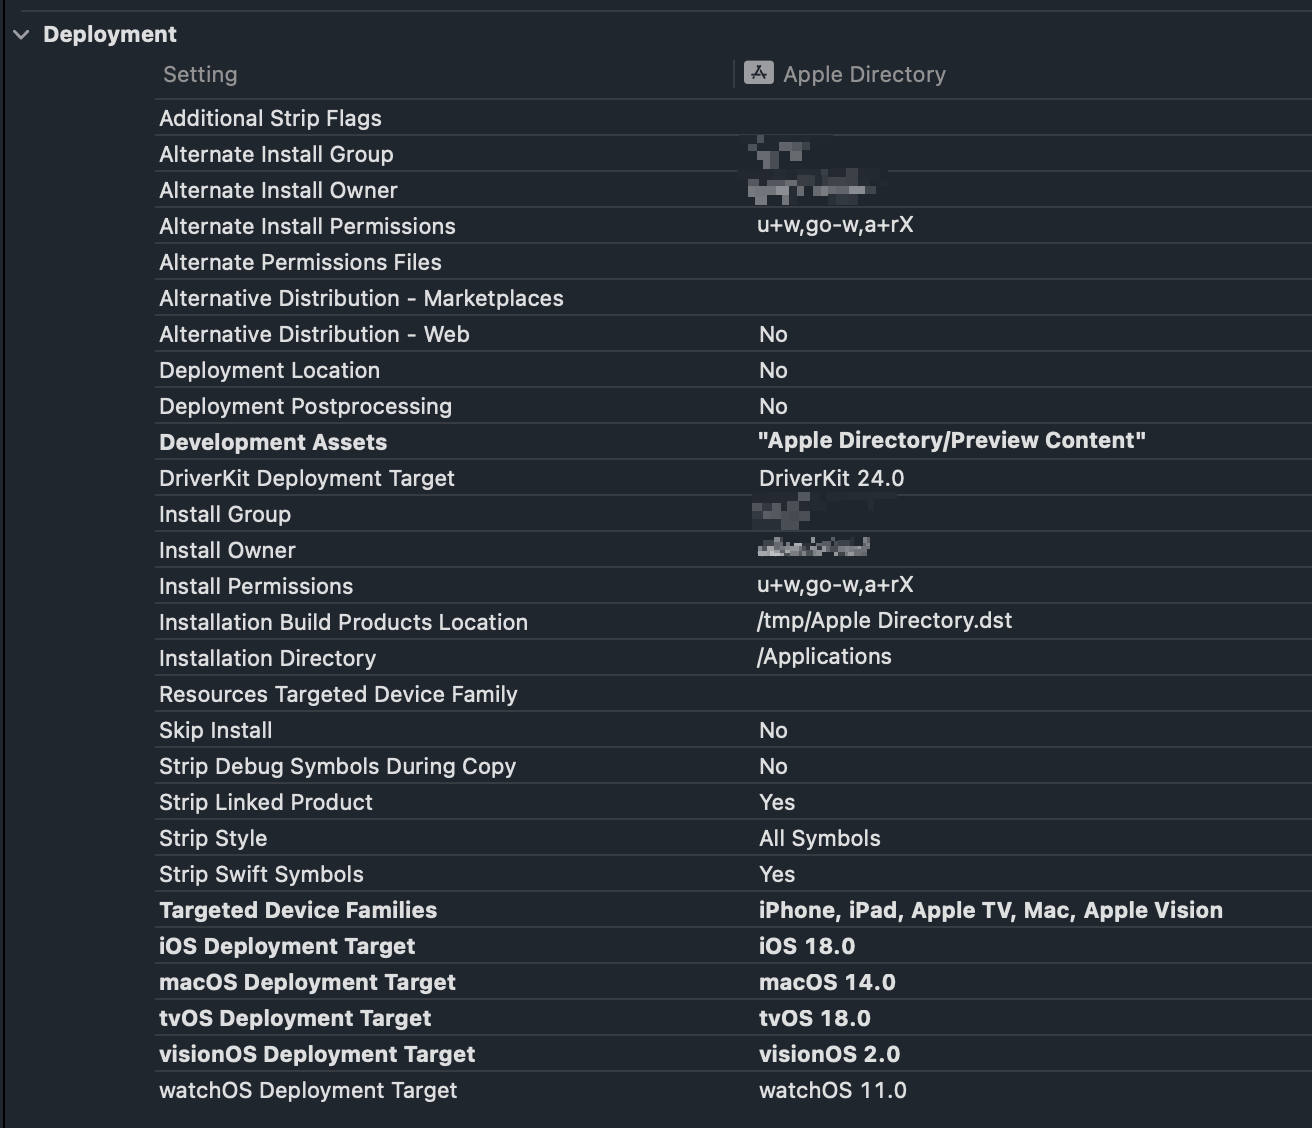Screen dimensions: 1312x1128
Task: Open Strip Linked Product value dropdown
Action: click(x=777, y=802)
